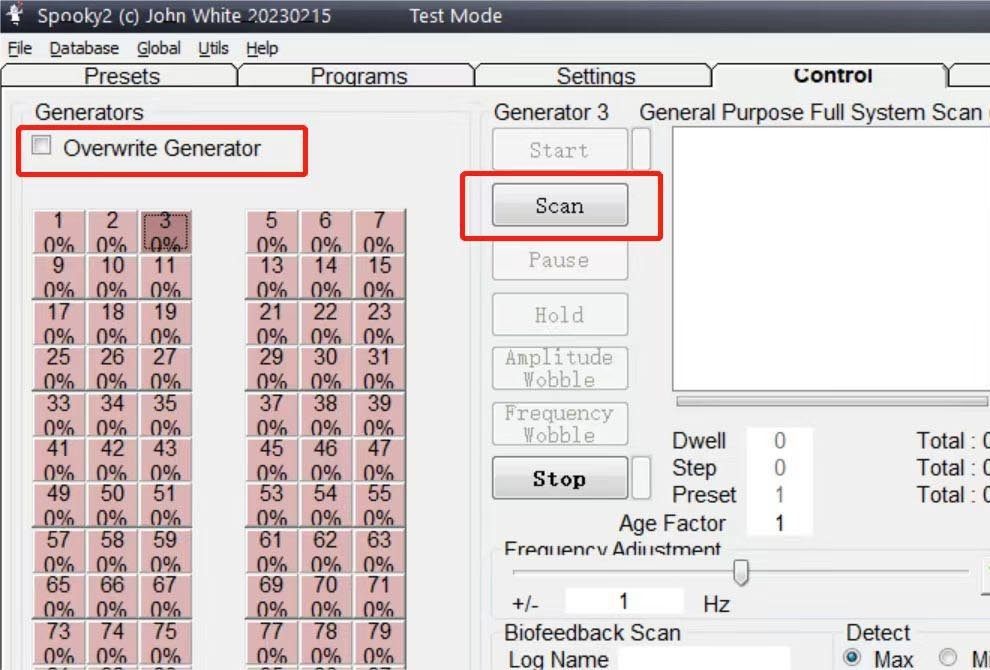Select generator 2 button
Screen dimensions: 990x670
point(112,232)
